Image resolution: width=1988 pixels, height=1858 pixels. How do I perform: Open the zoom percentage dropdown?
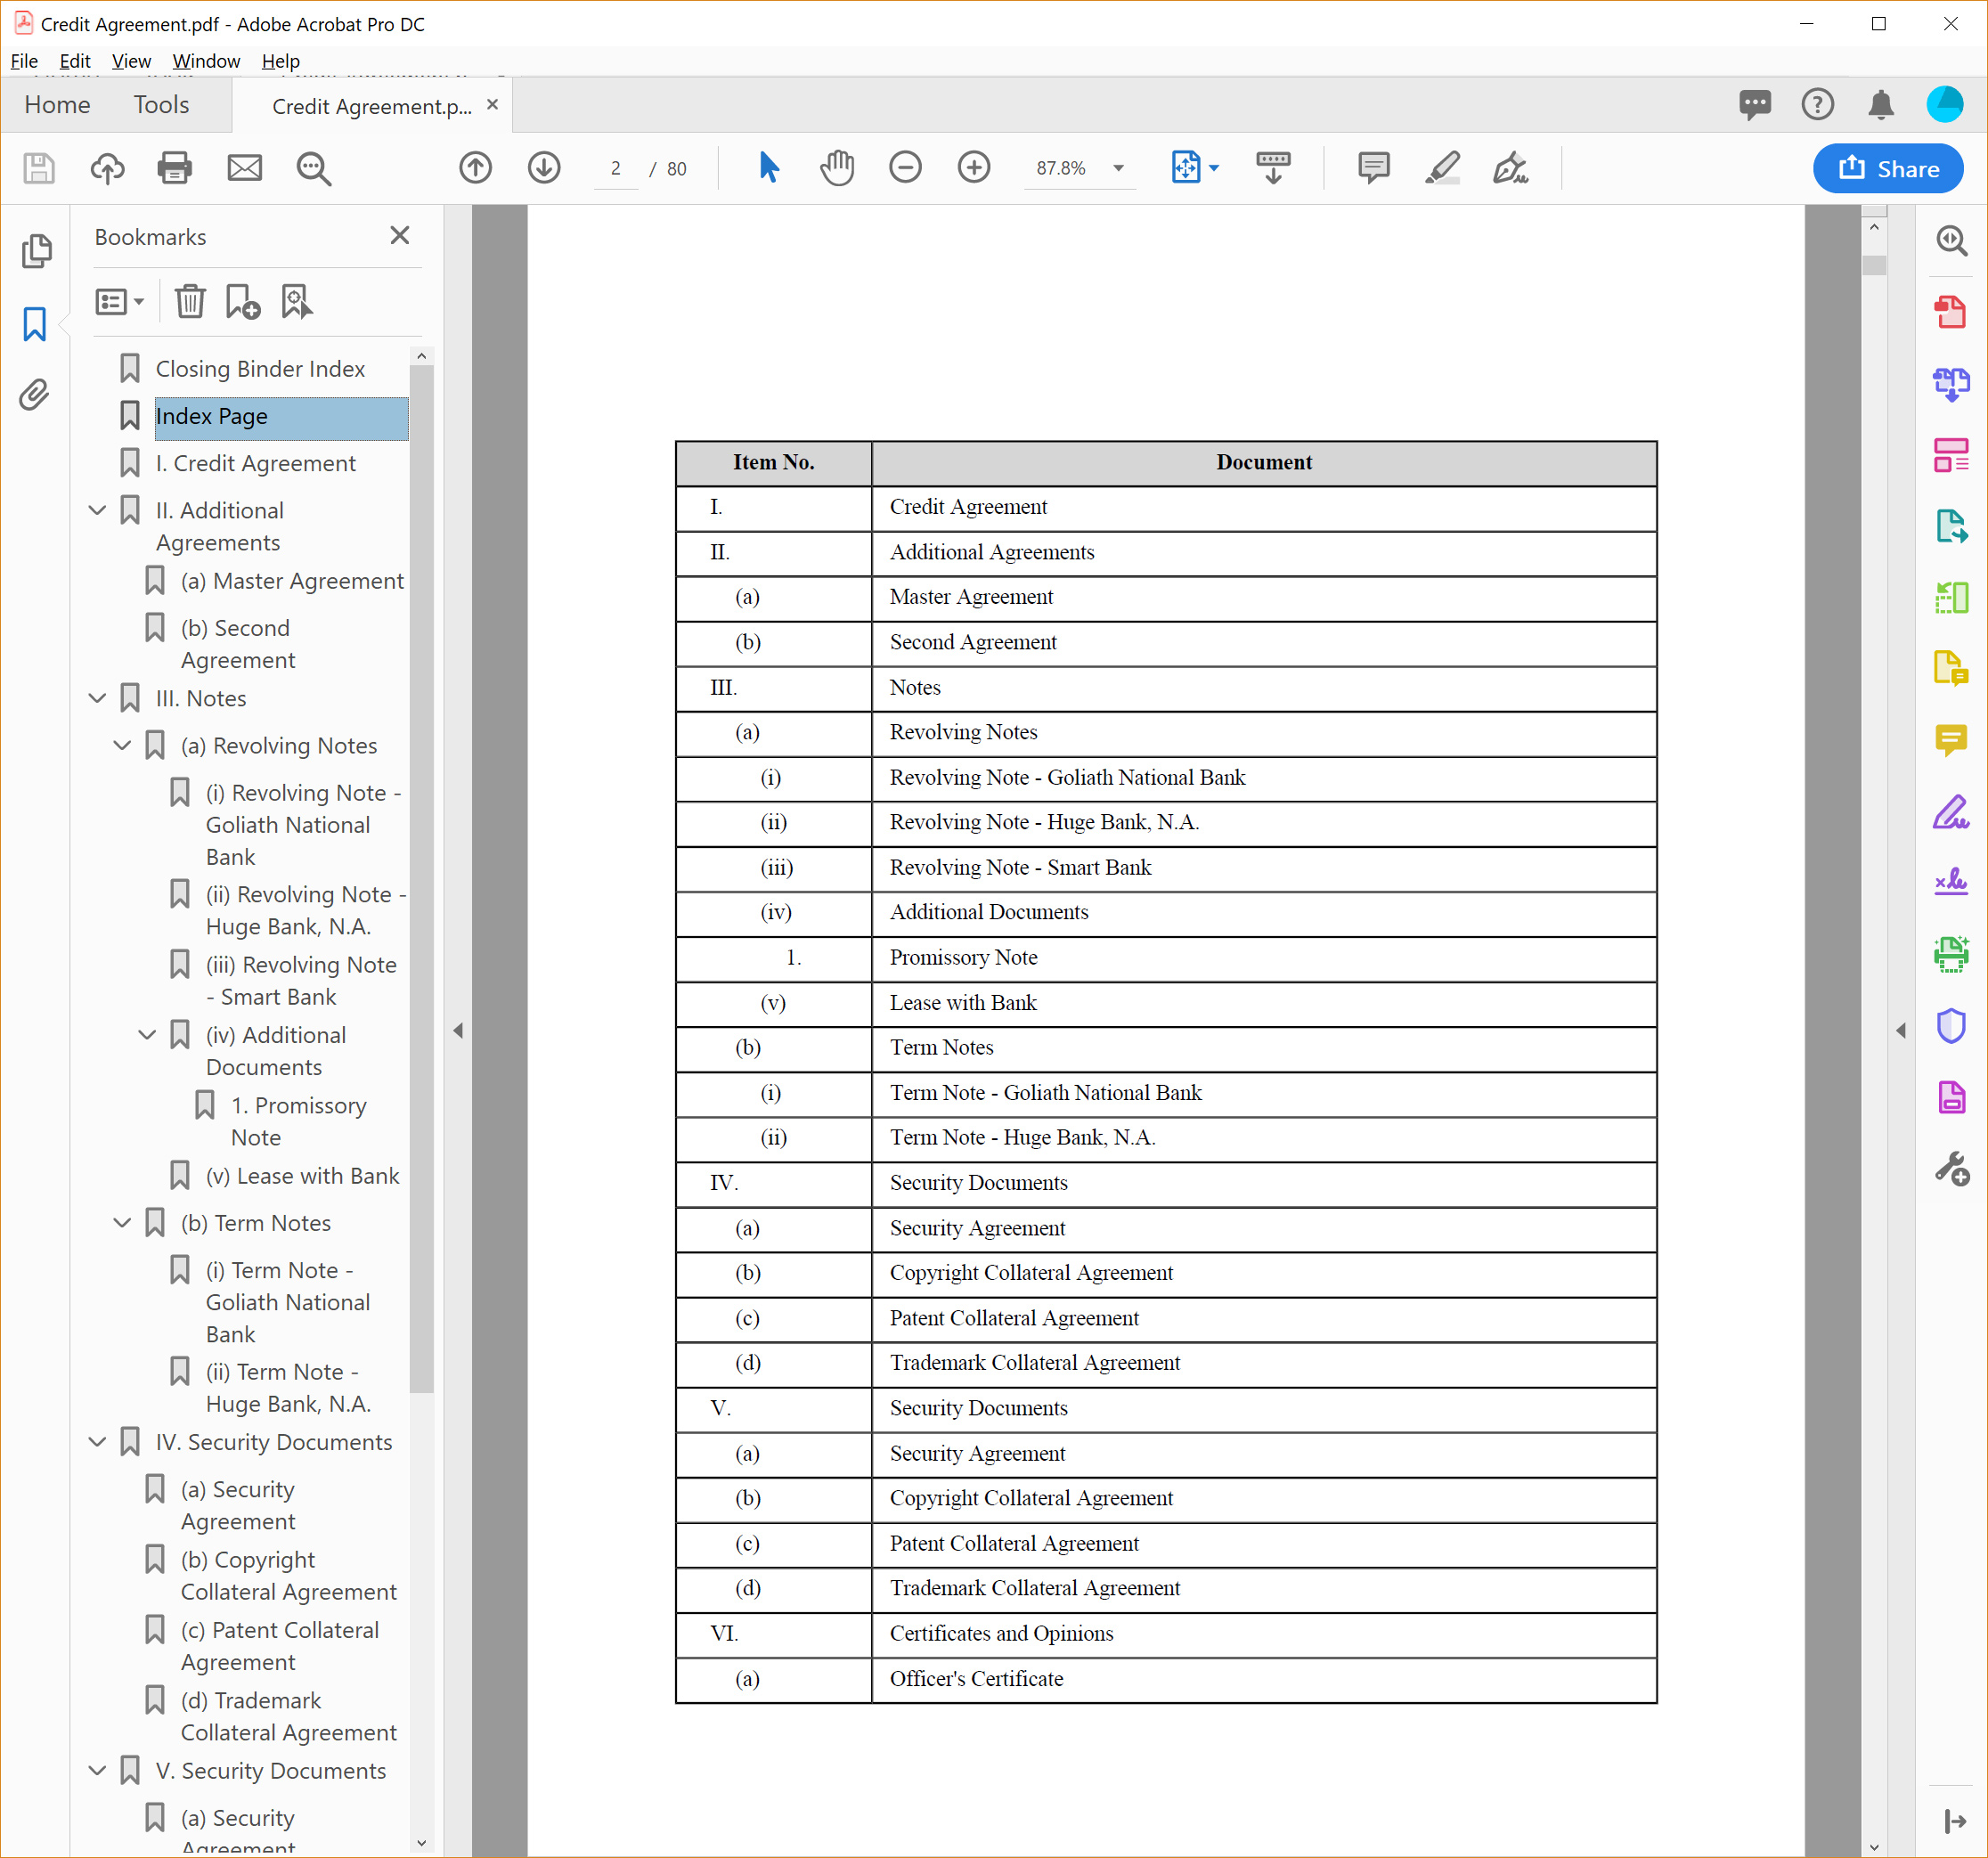[x=1118, y=168]
